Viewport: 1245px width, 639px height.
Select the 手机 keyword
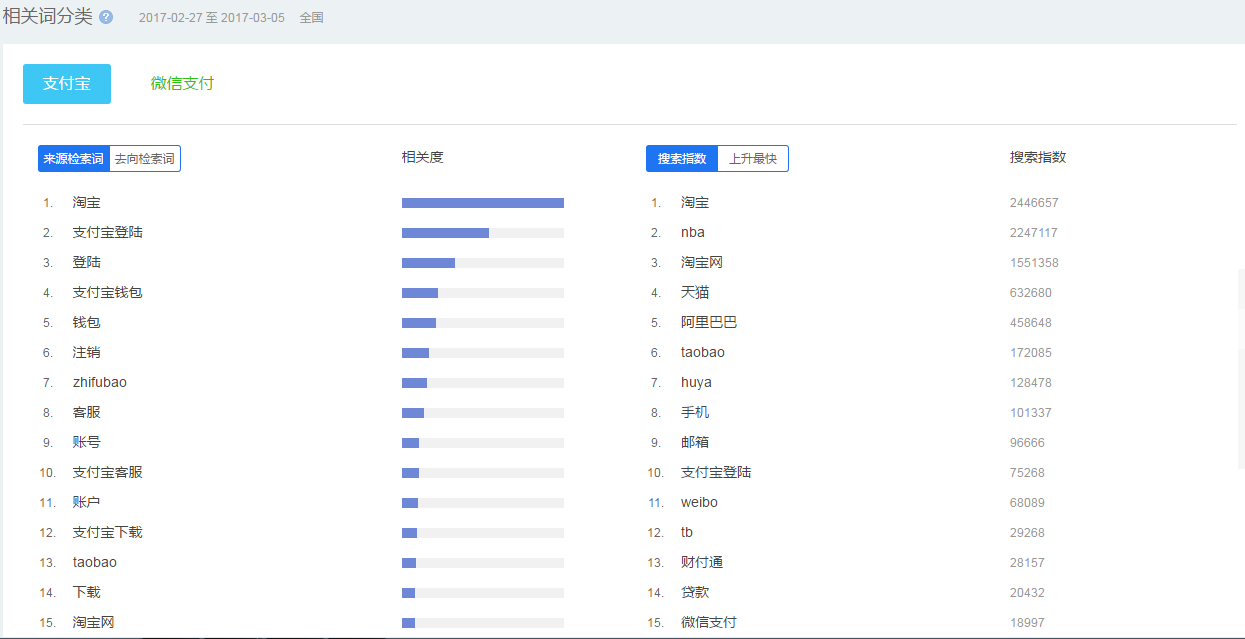695,413
